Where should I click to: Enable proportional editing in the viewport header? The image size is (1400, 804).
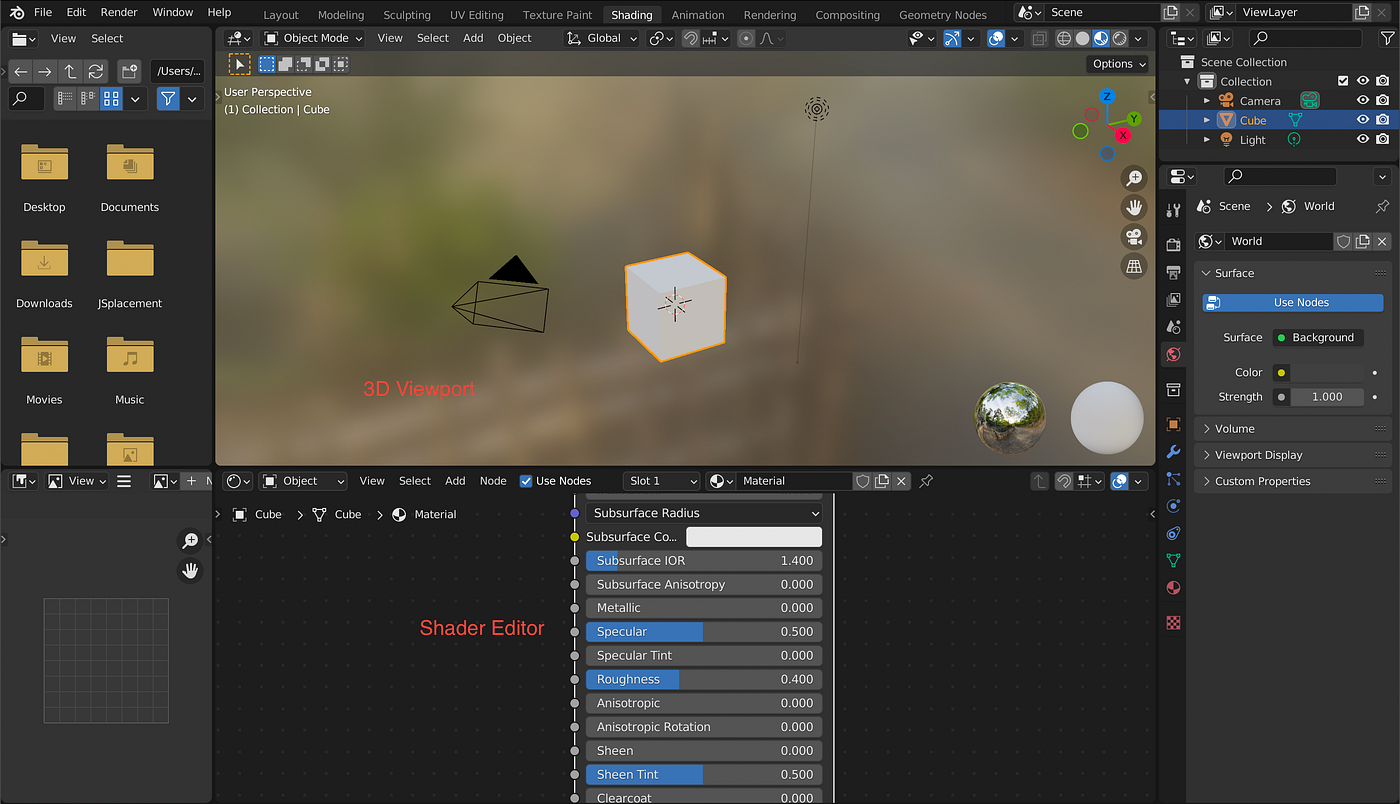click(747, 38)
